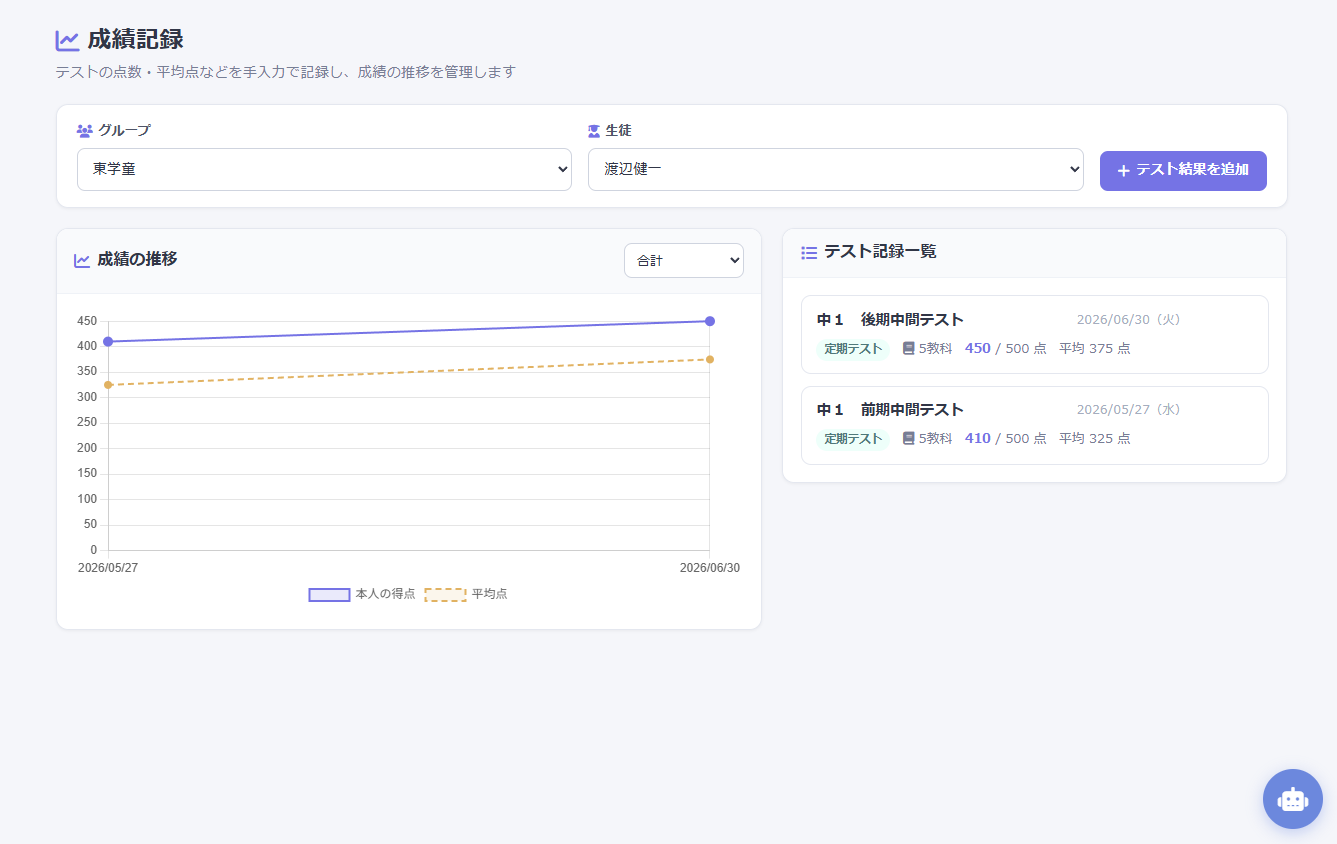Viewport: 1337px width, 844px height.
Task: Click the group people icon next to グループ
Action: point(85,130)
